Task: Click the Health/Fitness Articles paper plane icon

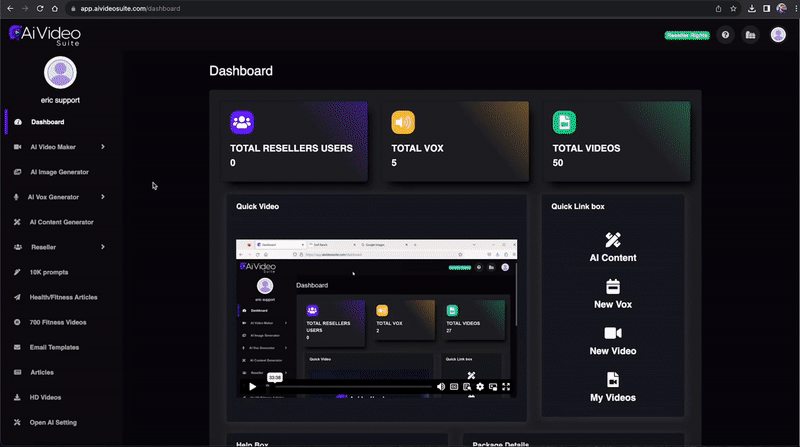Action: tap(17, 297)
